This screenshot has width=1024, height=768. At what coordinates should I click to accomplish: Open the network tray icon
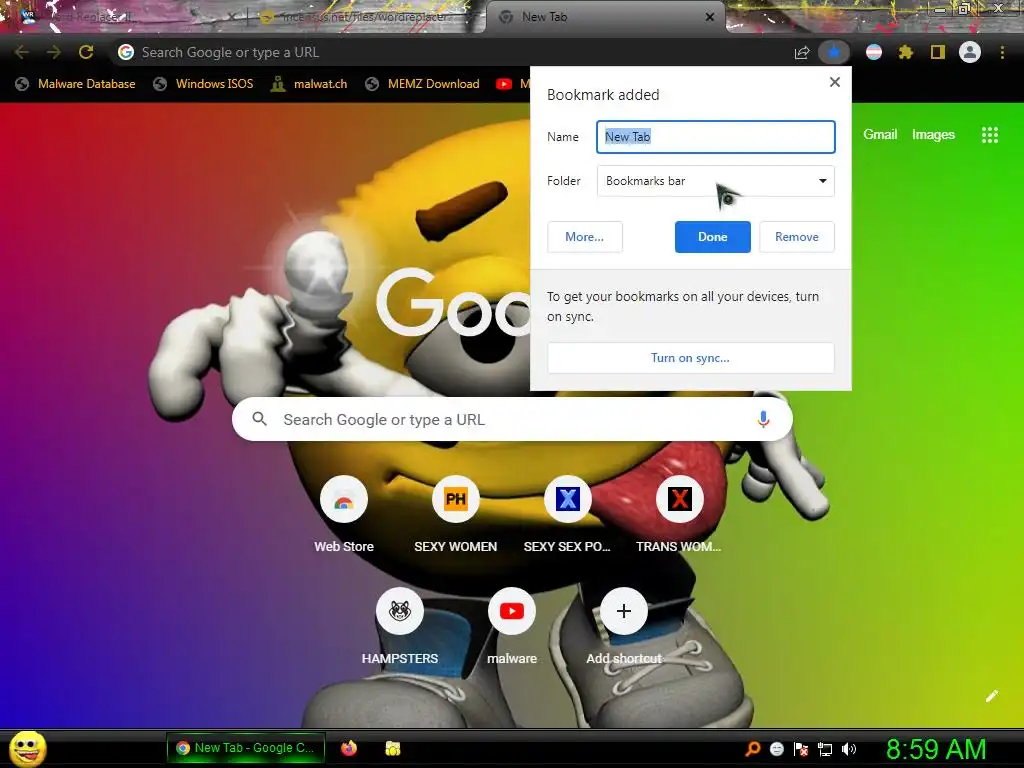click(825, 749)
